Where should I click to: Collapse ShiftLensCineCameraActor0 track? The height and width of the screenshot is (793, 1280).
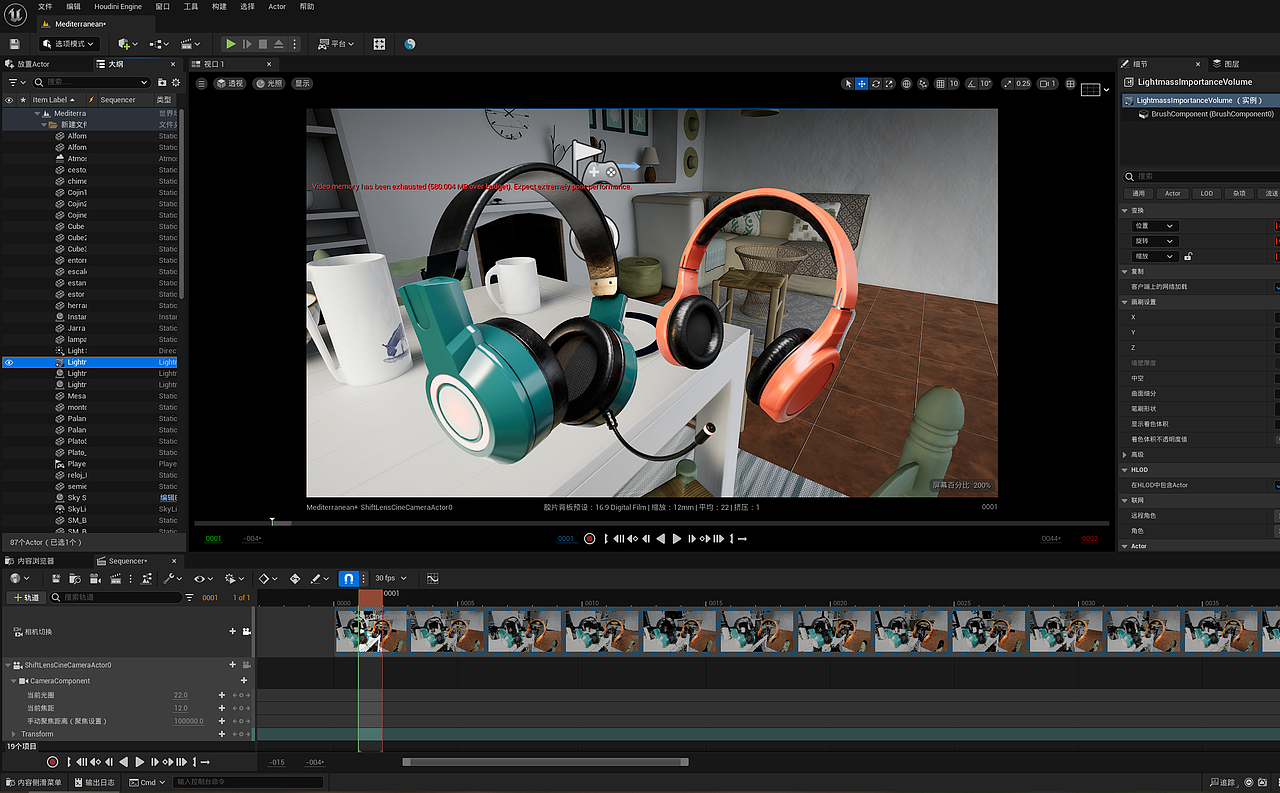[8, 665]
